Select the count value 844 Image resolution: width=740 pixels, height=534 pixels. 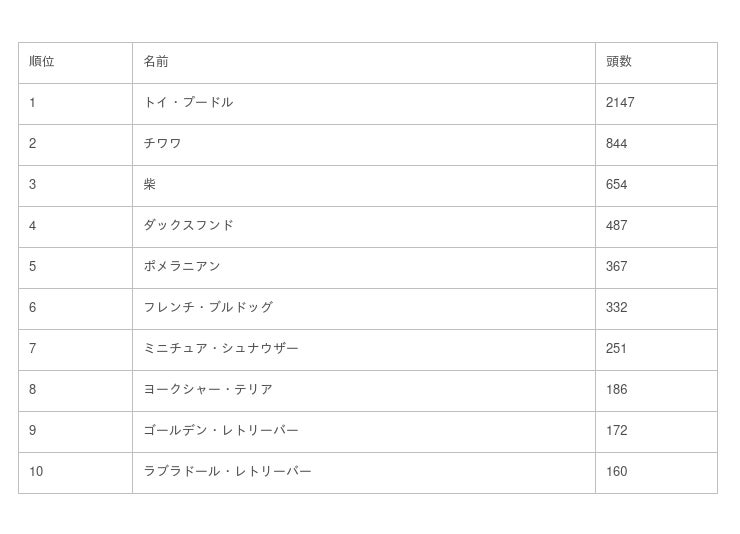click(617, 144)
